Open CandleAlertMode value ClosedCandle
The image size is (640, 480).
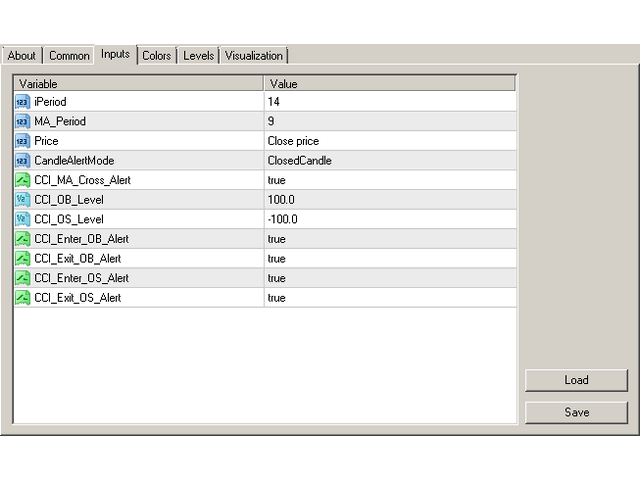pos(390,160)
